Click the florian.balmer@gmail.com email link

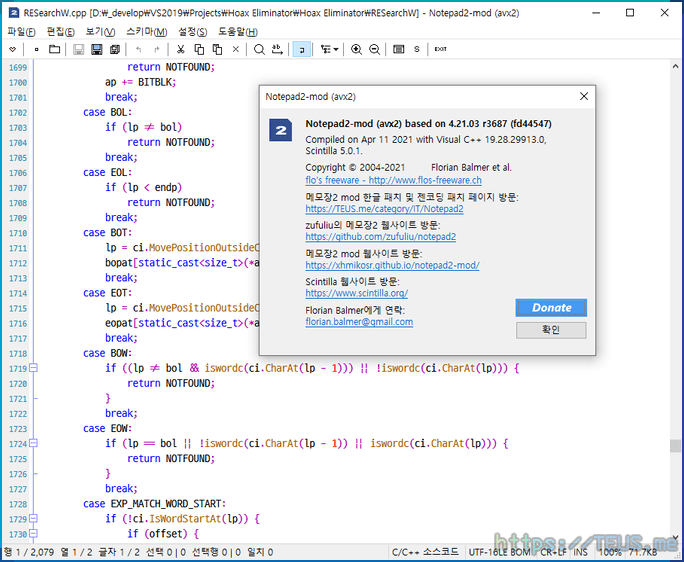[x=359, y=322]
